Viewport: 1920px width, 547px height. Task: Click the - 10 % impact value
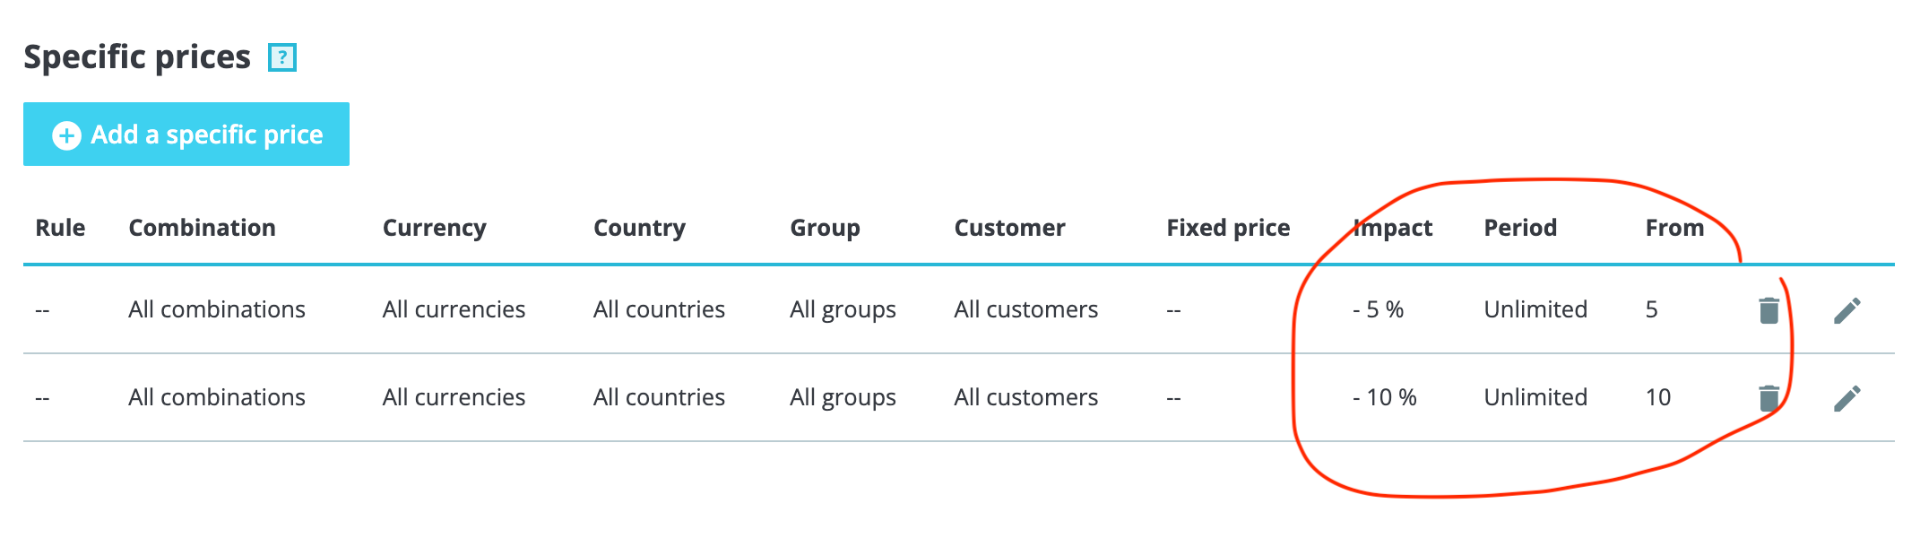point(1384,398)
